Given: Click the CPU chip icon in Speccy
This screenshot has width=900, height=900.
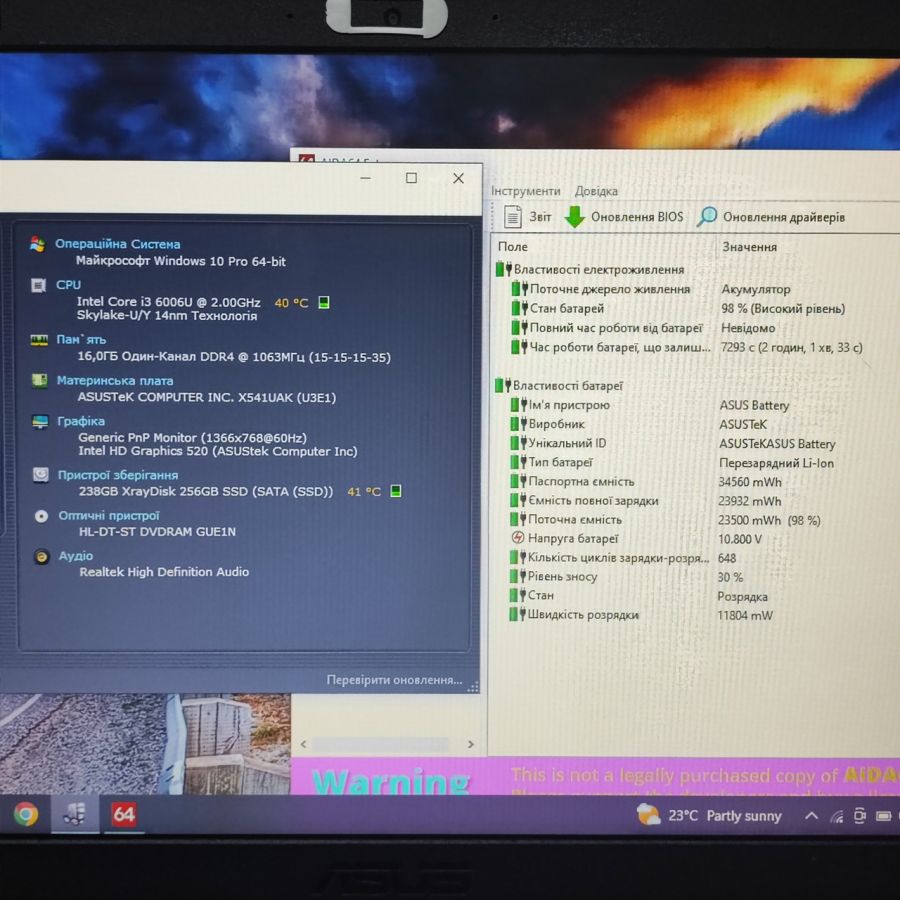Looking at the screenshot, I should click(38, 285).
